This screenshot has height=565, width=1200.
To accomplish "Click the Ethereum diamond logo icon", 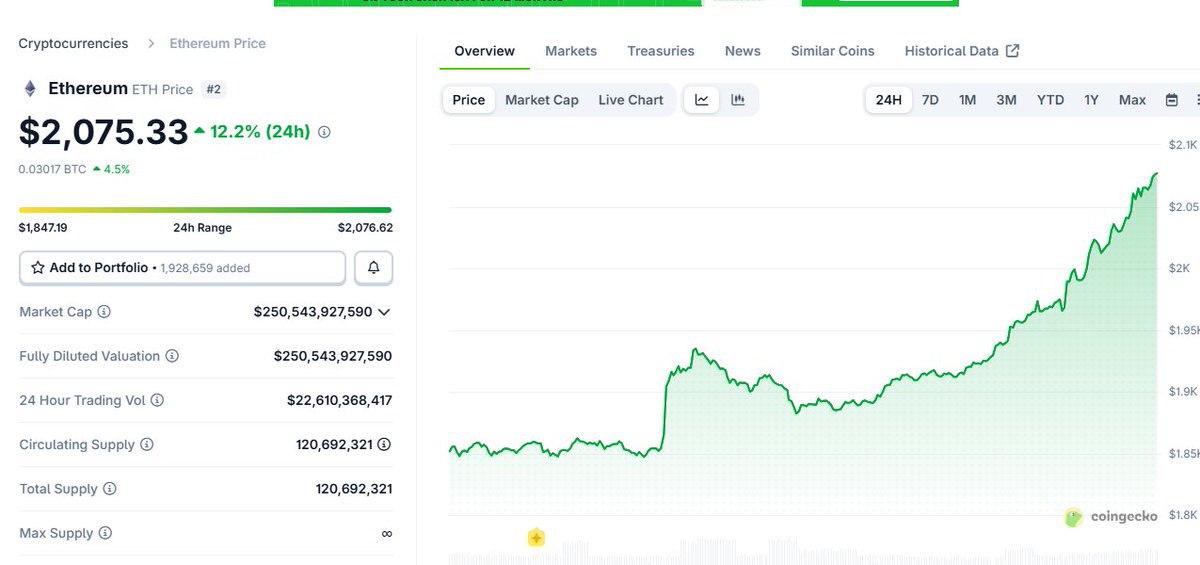I will click(x=30, y=89).
